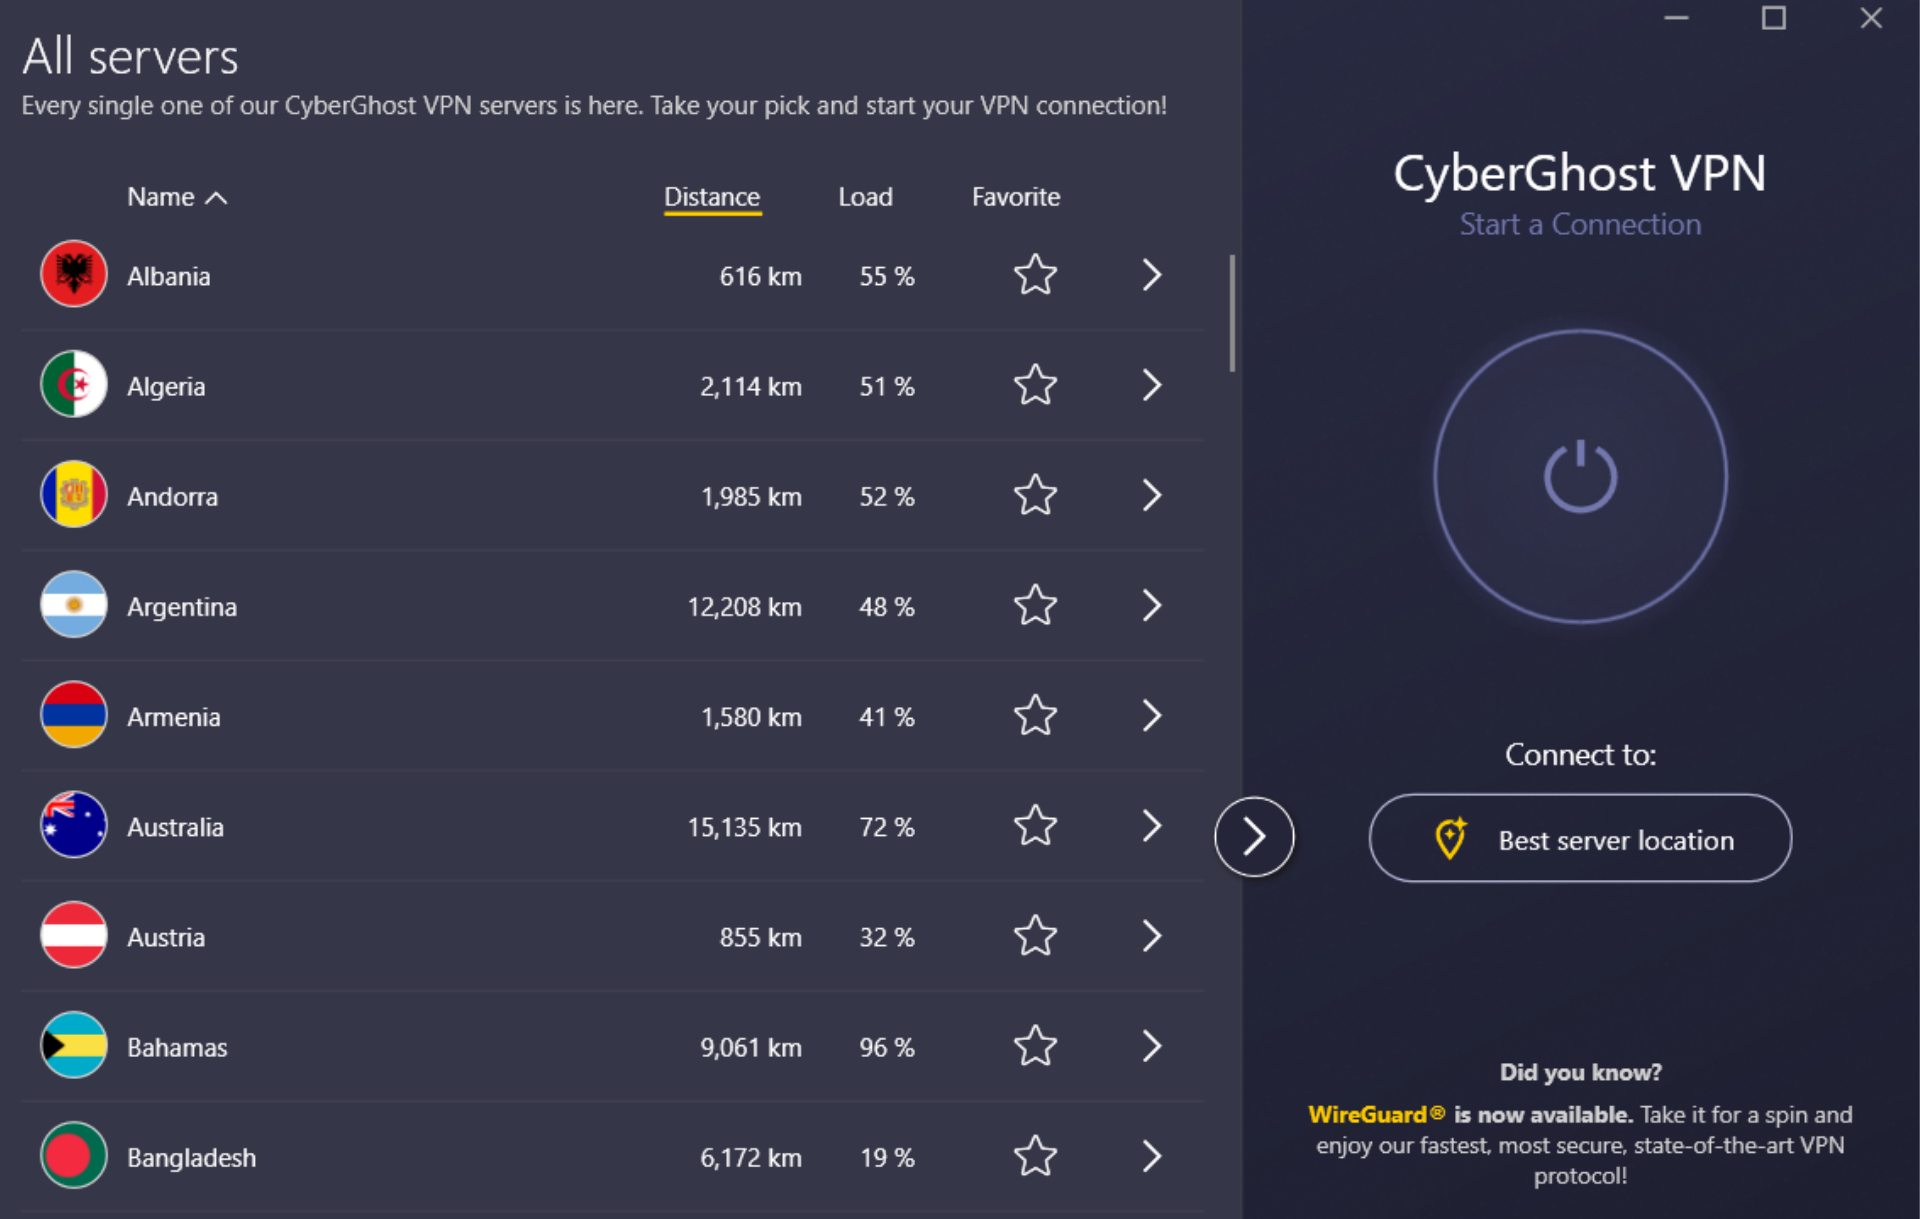
Task: Expand the Armenia server row
Action: [1151, 716]
